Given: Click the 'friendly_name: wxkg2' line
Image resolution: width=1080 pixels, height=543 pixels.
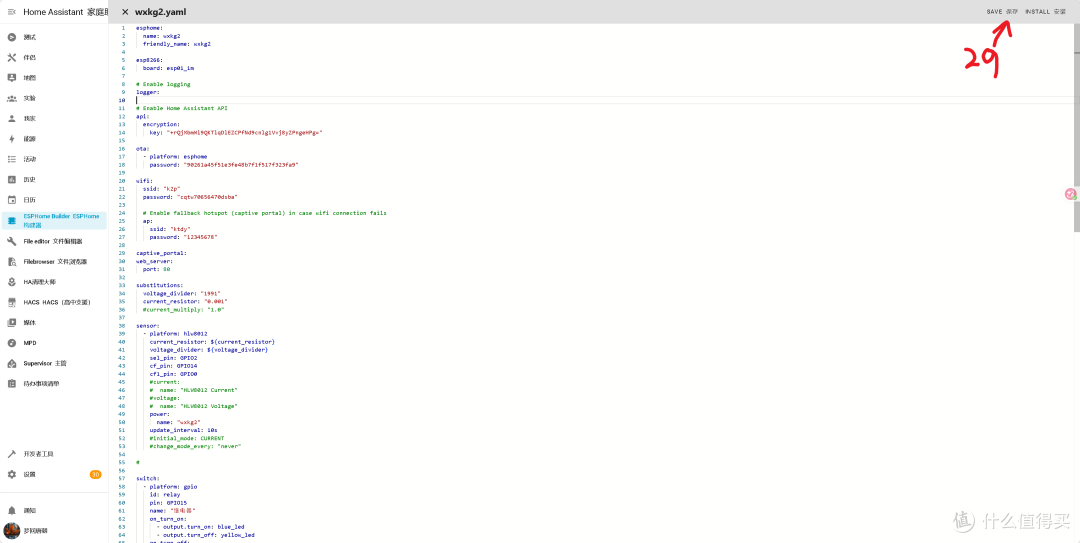Looking at the screenshot, I should pyautogui.click(x=176, y=43).
